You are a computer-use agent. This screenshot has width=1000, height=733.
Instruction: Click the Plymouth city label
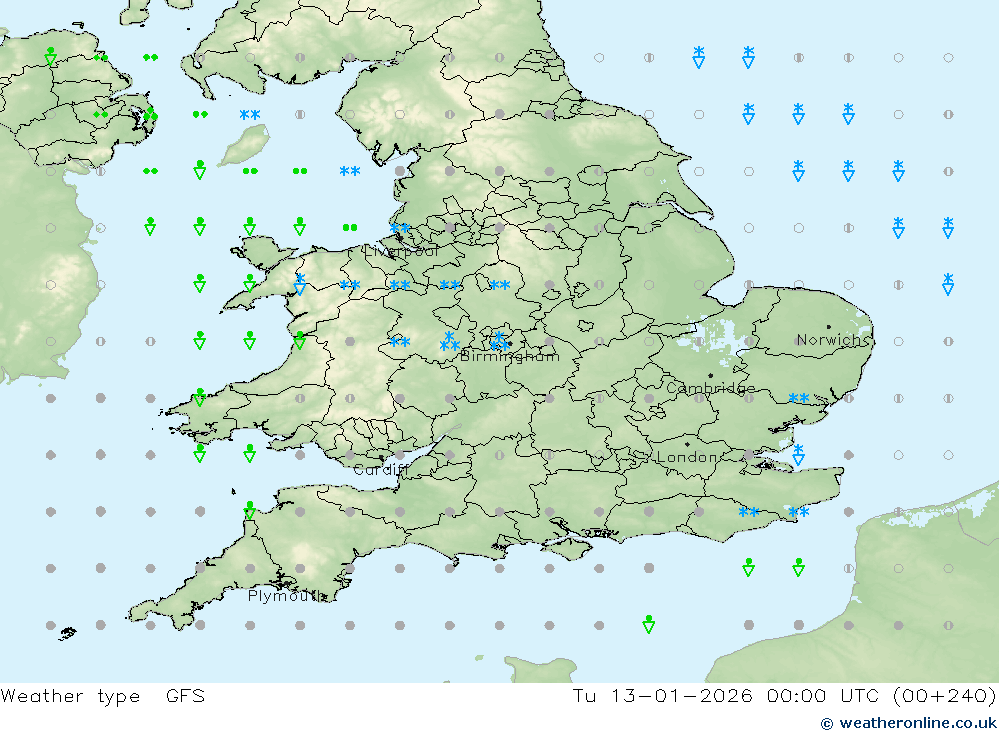click(x=287, y=596)
